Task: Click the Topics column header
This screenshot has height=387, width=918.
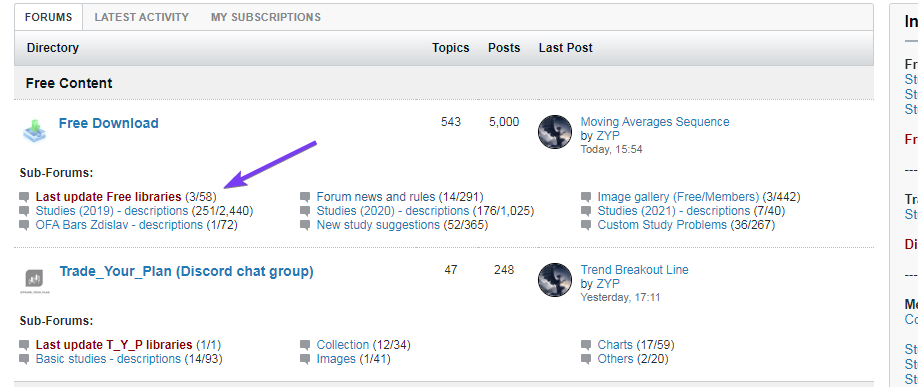Action: click(451, 48)
